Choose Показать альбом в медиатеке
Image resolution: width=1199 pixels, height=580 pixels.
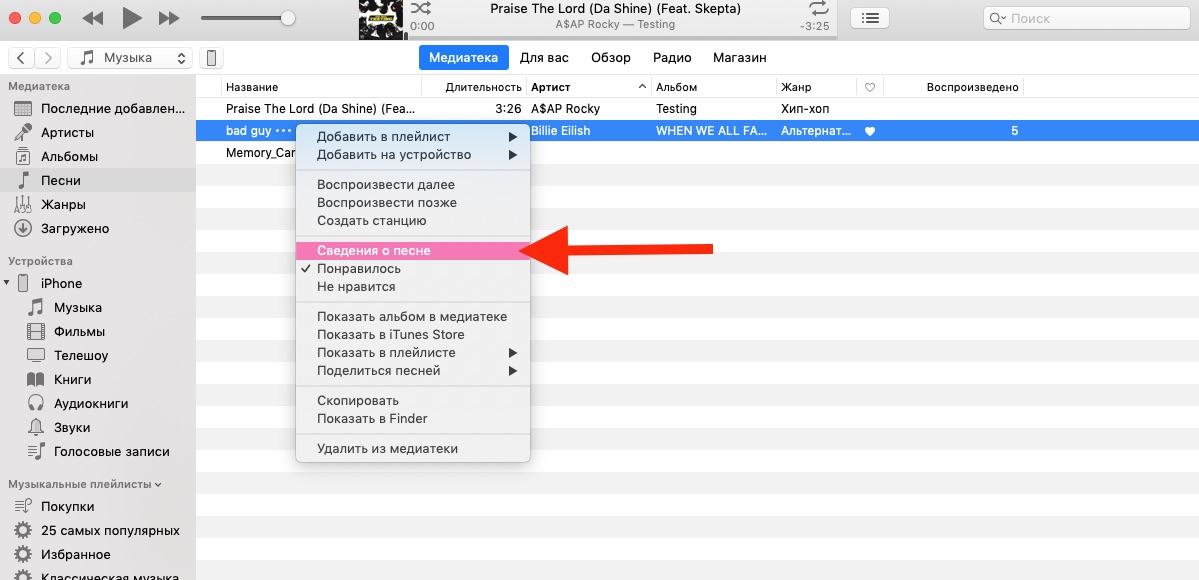(x=413, y=317)
